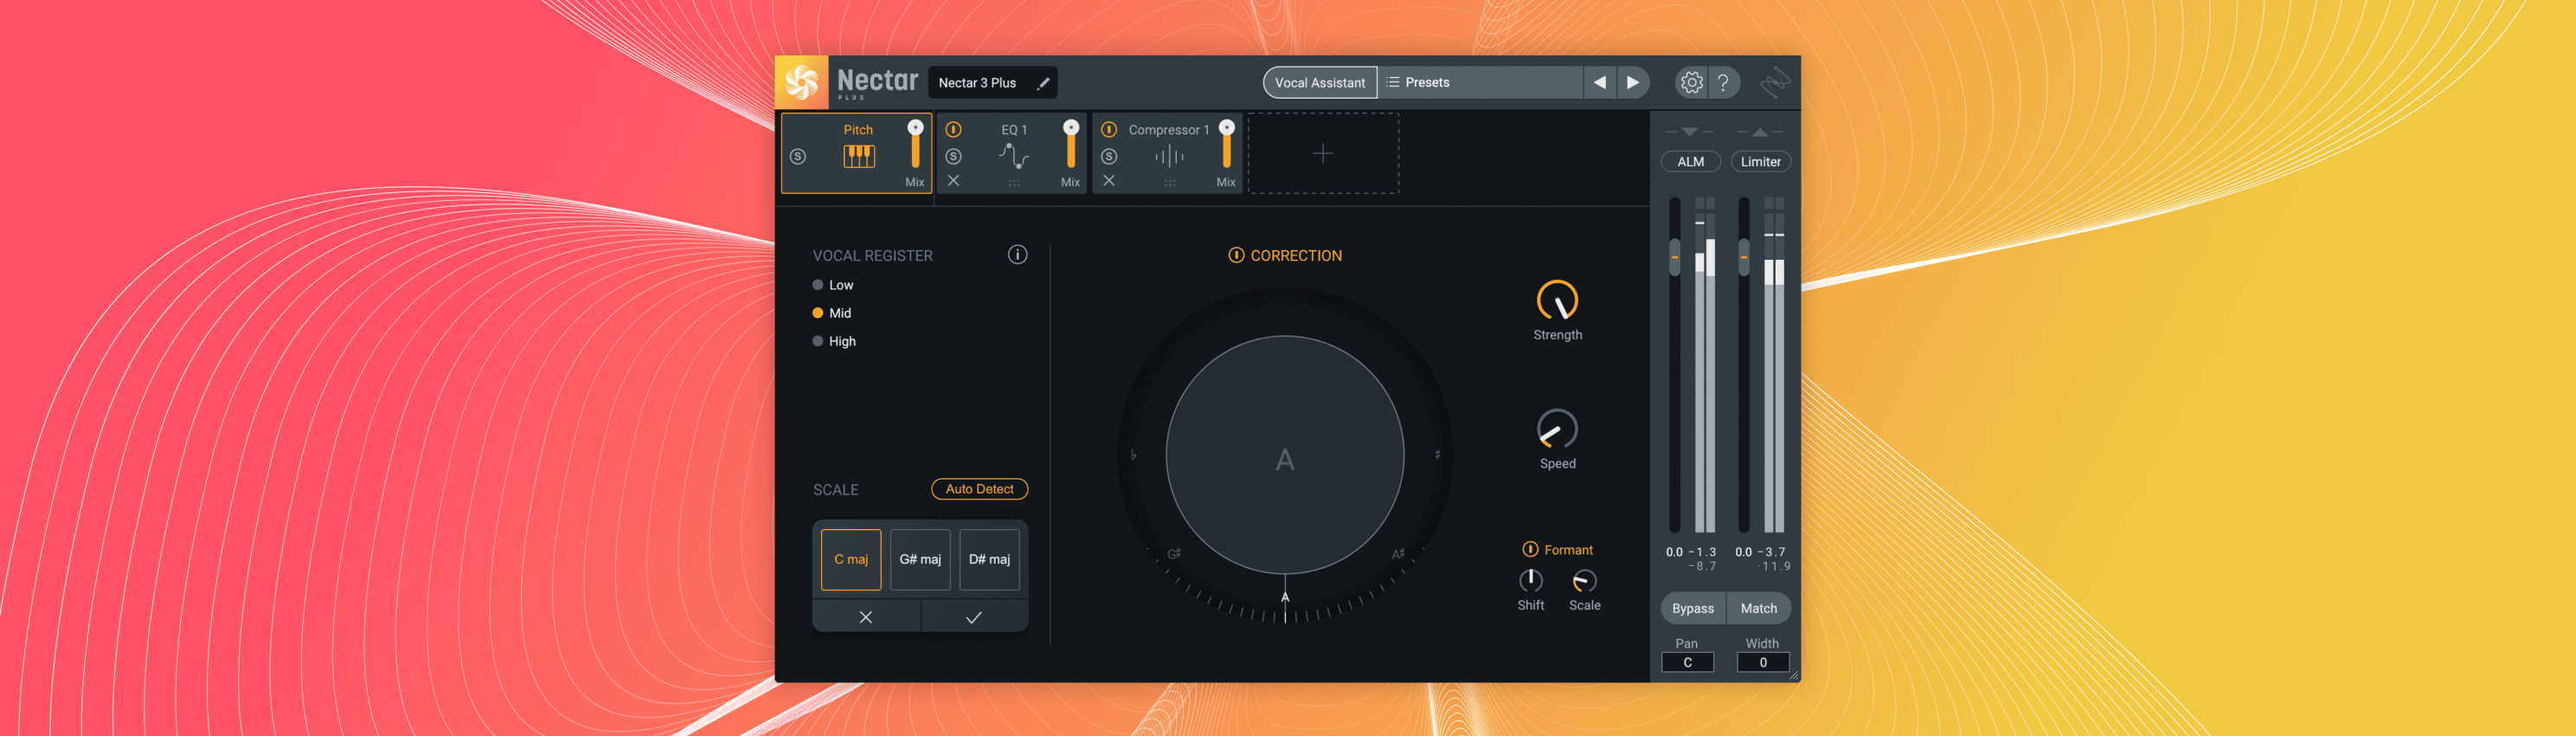Open help question mark icon
Image resolution: width=2576 pixels, height=736 pixels.
[1723, 83]
